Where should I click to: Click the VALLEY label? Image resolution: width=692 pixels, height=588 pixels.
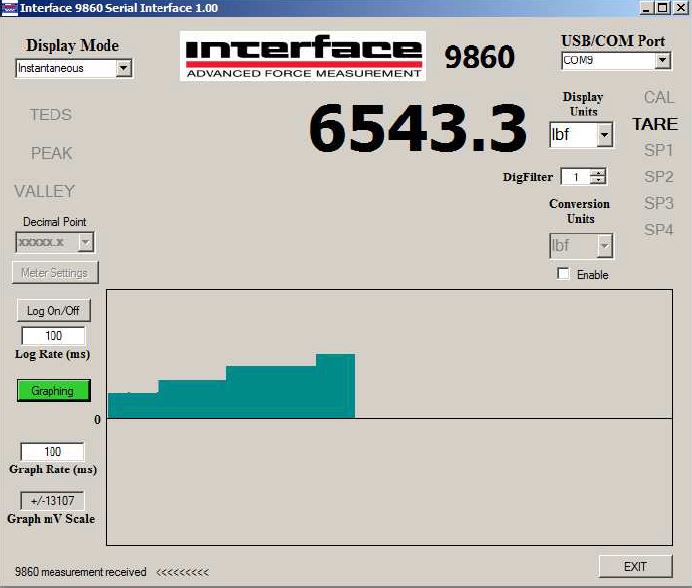45,191
